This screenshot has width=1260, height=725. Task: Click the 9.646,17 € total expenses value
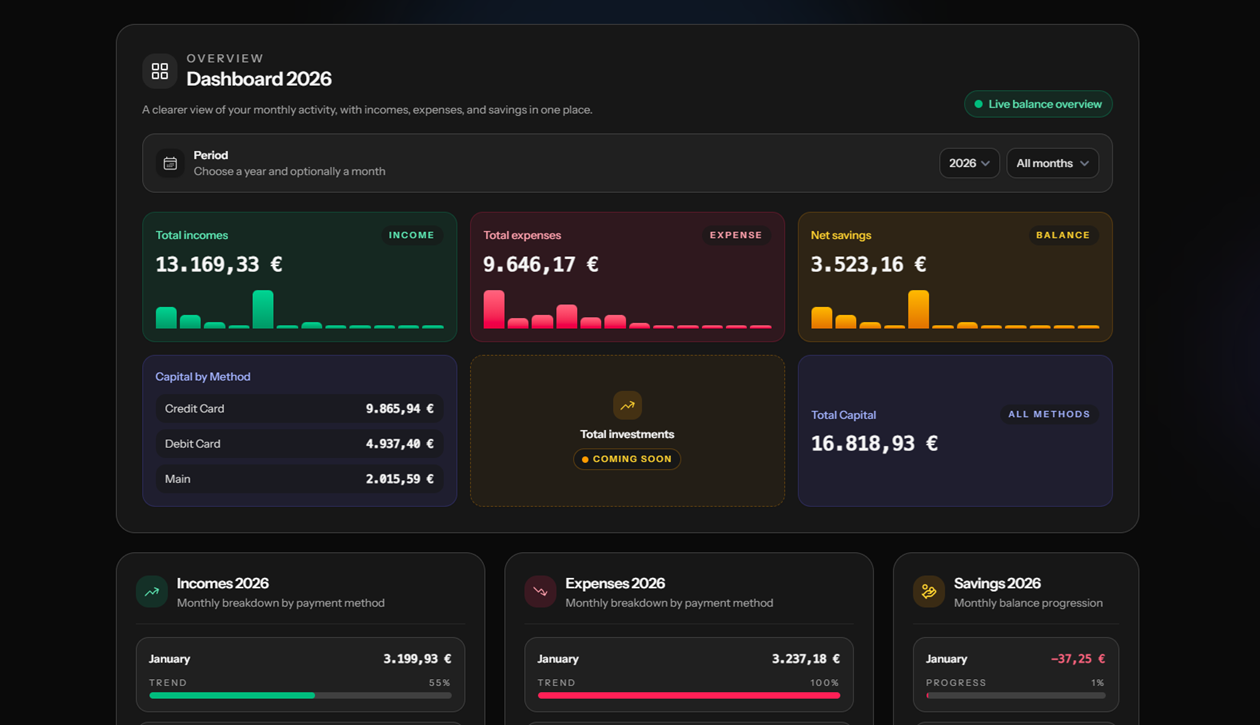click(541, 265)
